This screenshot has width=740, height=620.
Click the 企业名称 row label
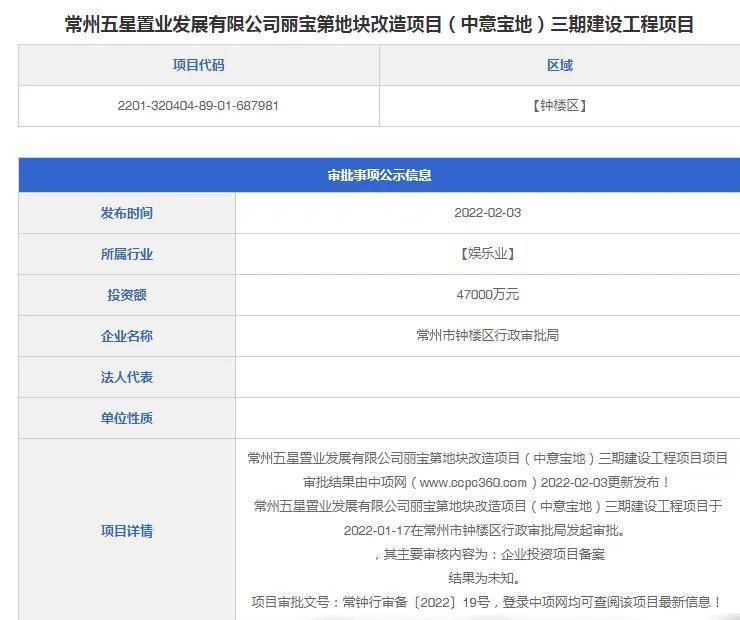click(126, 336)
